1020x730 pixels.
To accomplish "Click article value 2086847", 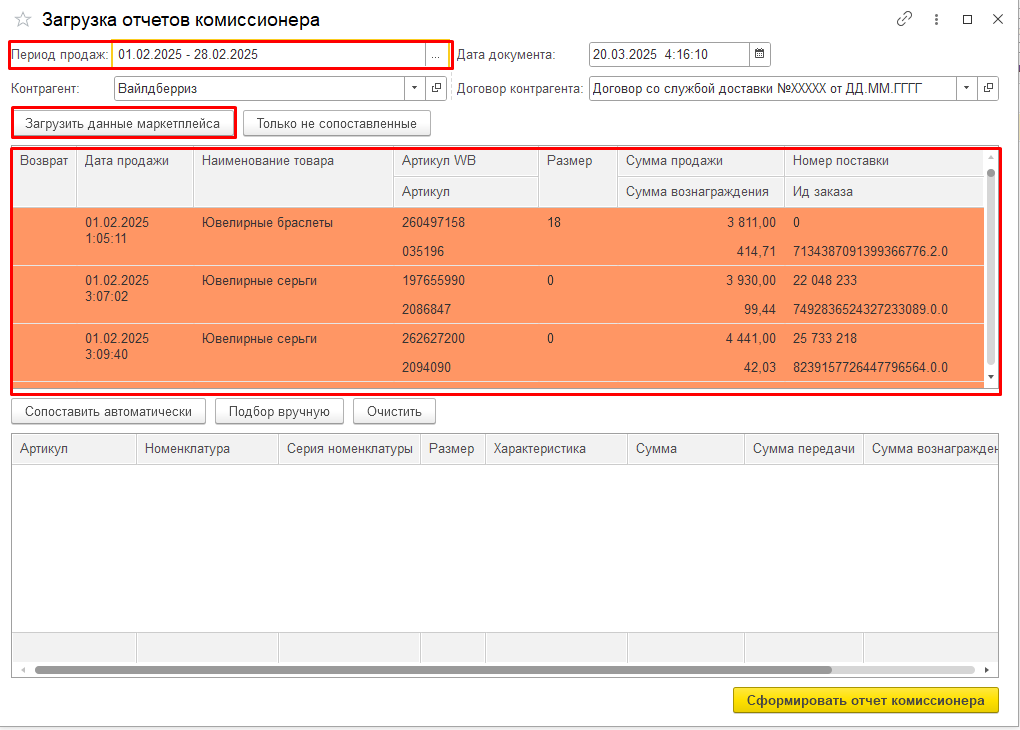I will 426,309.
